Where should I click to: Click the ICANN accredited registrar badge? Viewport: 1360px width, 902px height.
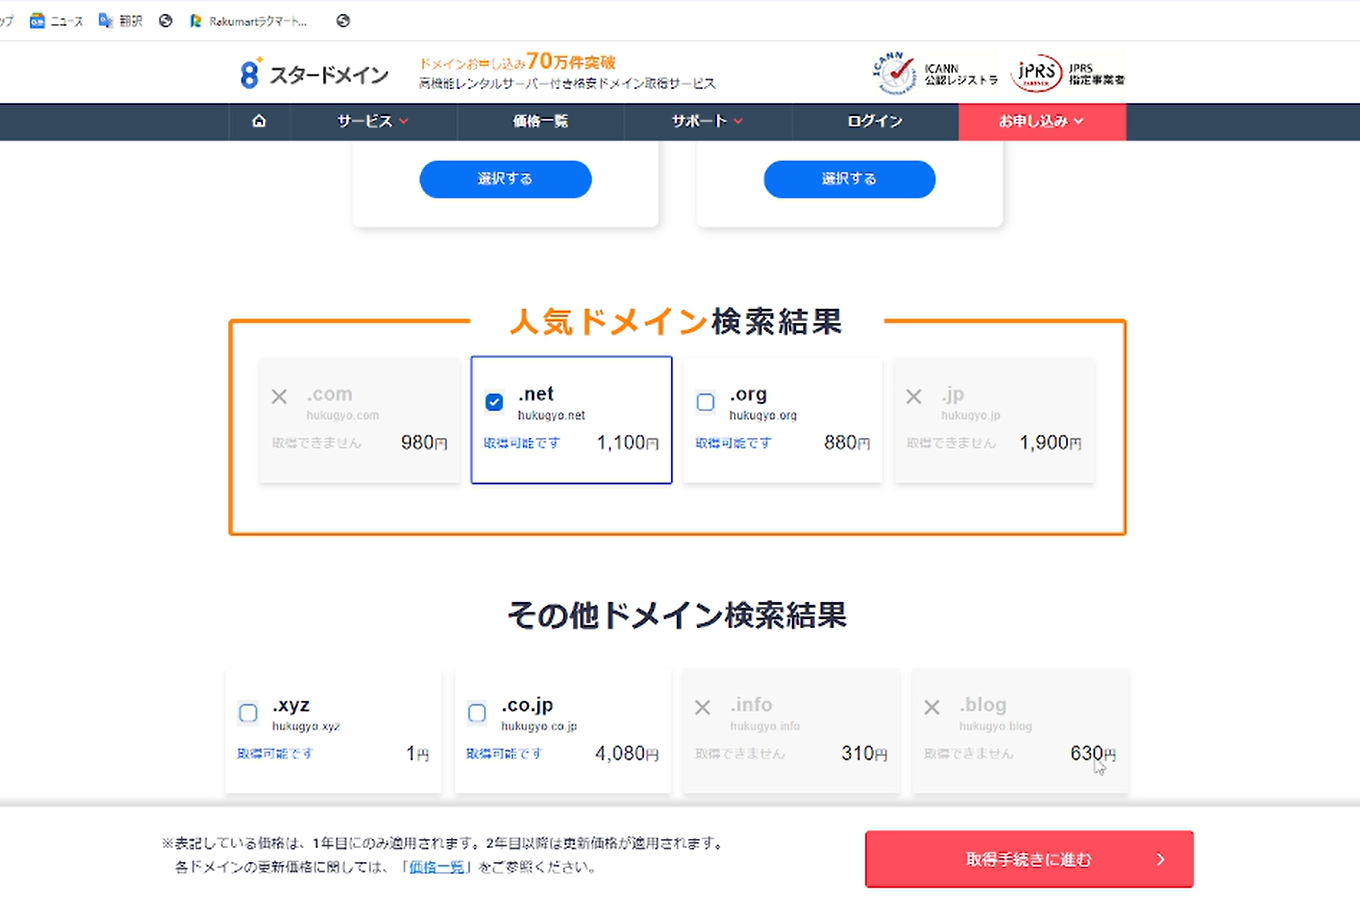tap(934, 73)
